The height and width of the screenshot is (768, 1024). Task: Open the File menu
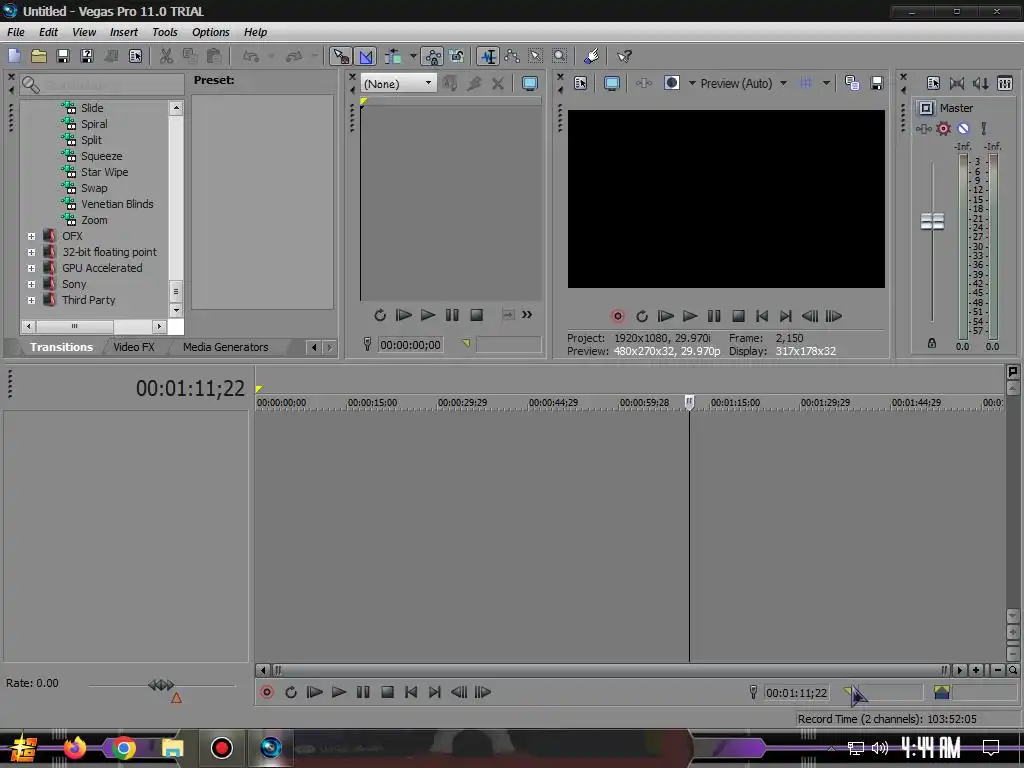(15, 32)
